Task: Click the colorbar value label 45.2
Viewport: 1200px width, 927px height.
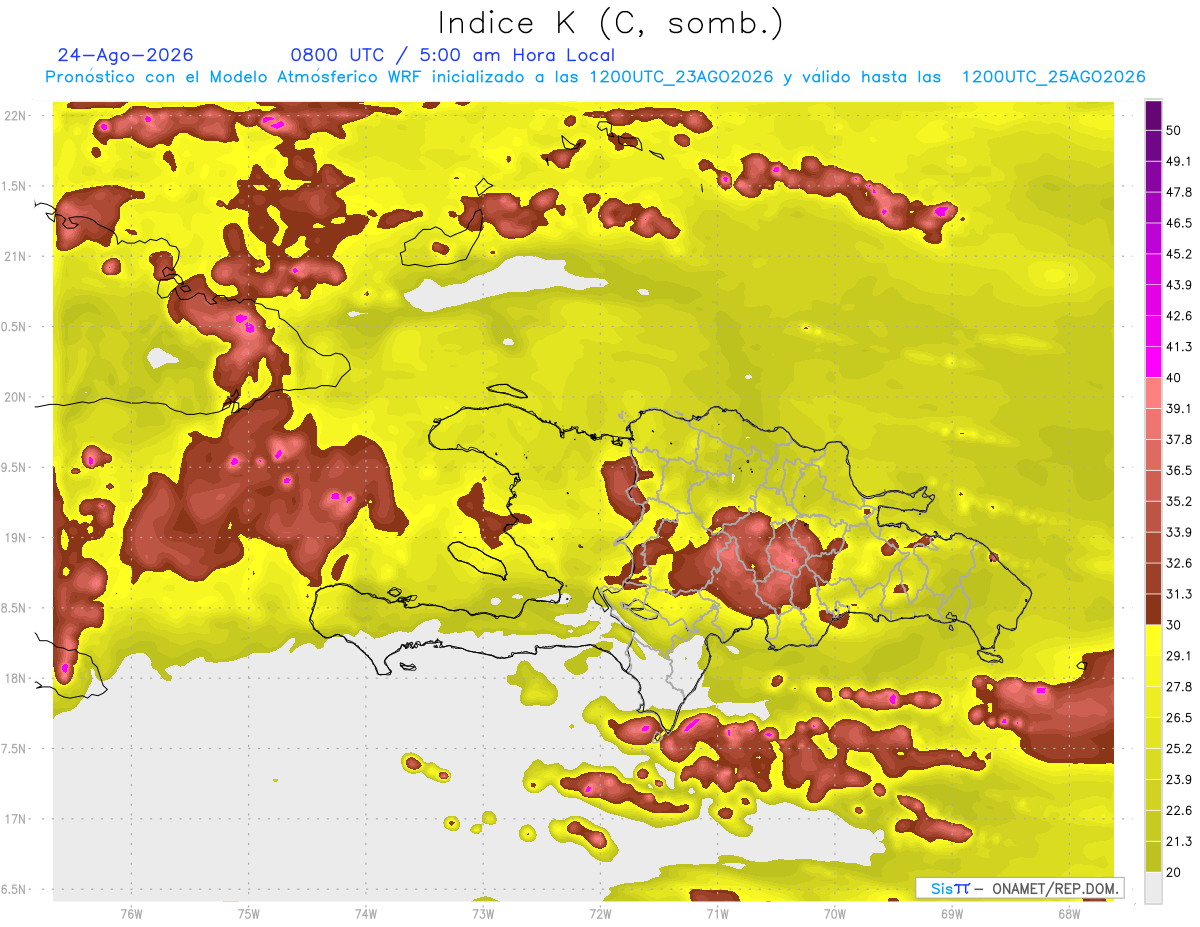Action: click(1179, 254)
